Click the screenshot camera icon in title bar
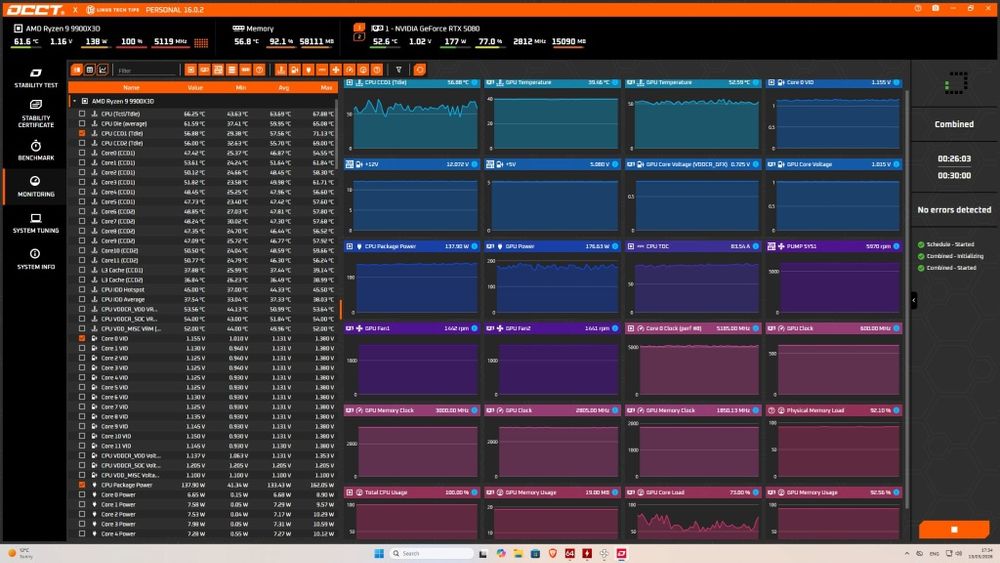 coord(935,8)
